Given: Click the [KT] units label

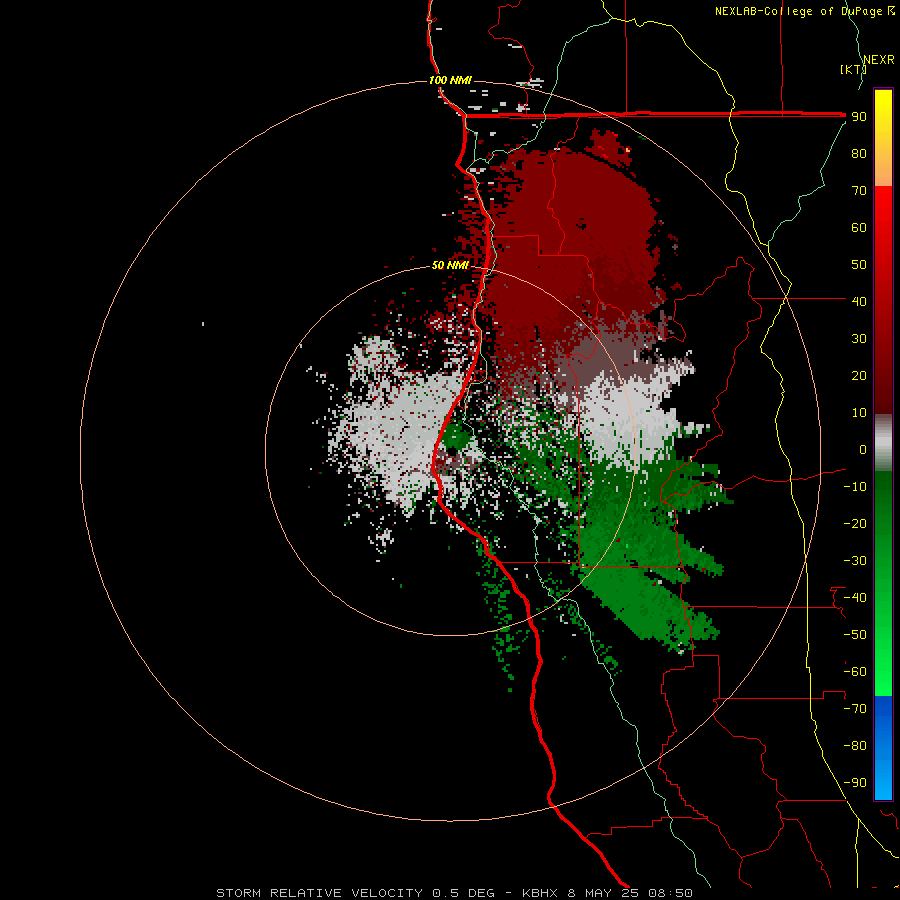Looking at the screenshot, I should pyautogui.click(x=853, y=69).
